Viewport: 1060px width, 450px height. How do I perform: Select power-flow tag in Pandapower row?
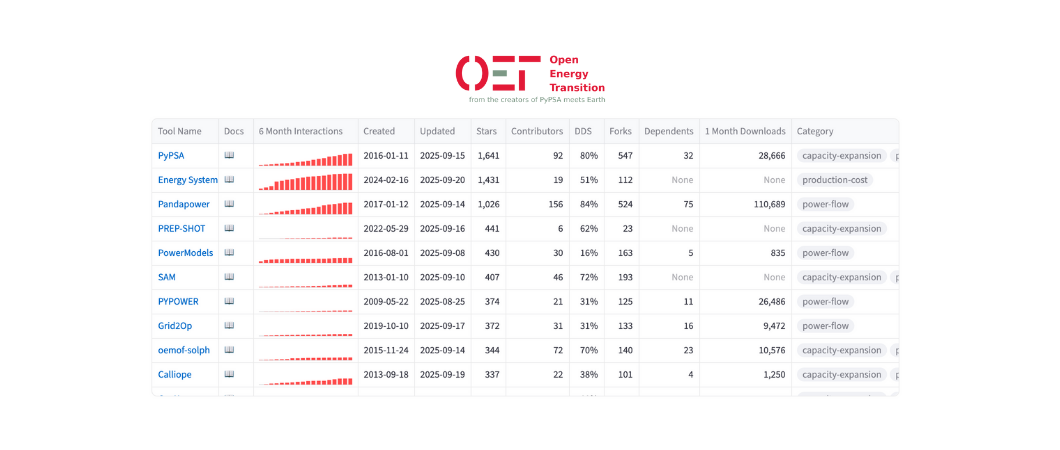click(x=826, y=204)
